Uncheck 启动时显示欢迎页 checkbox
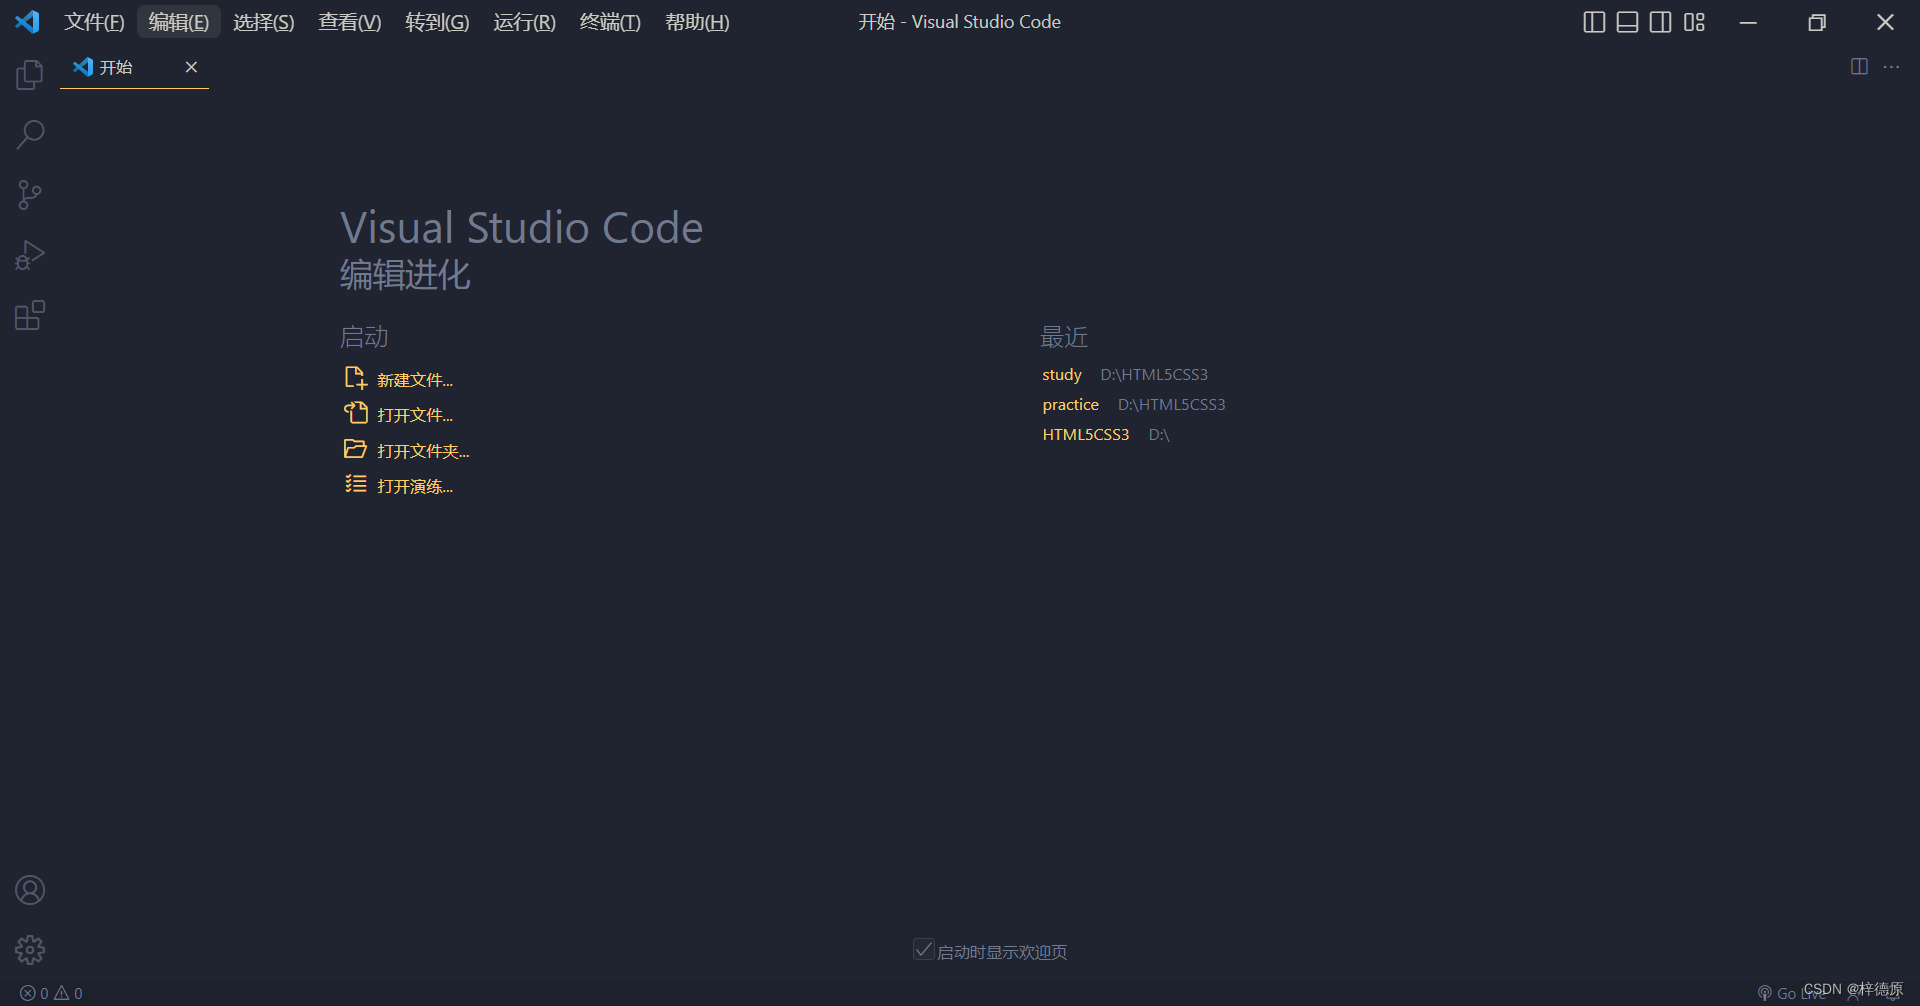Screen dimensions: 1920x1006 click(x=922, y=948)
